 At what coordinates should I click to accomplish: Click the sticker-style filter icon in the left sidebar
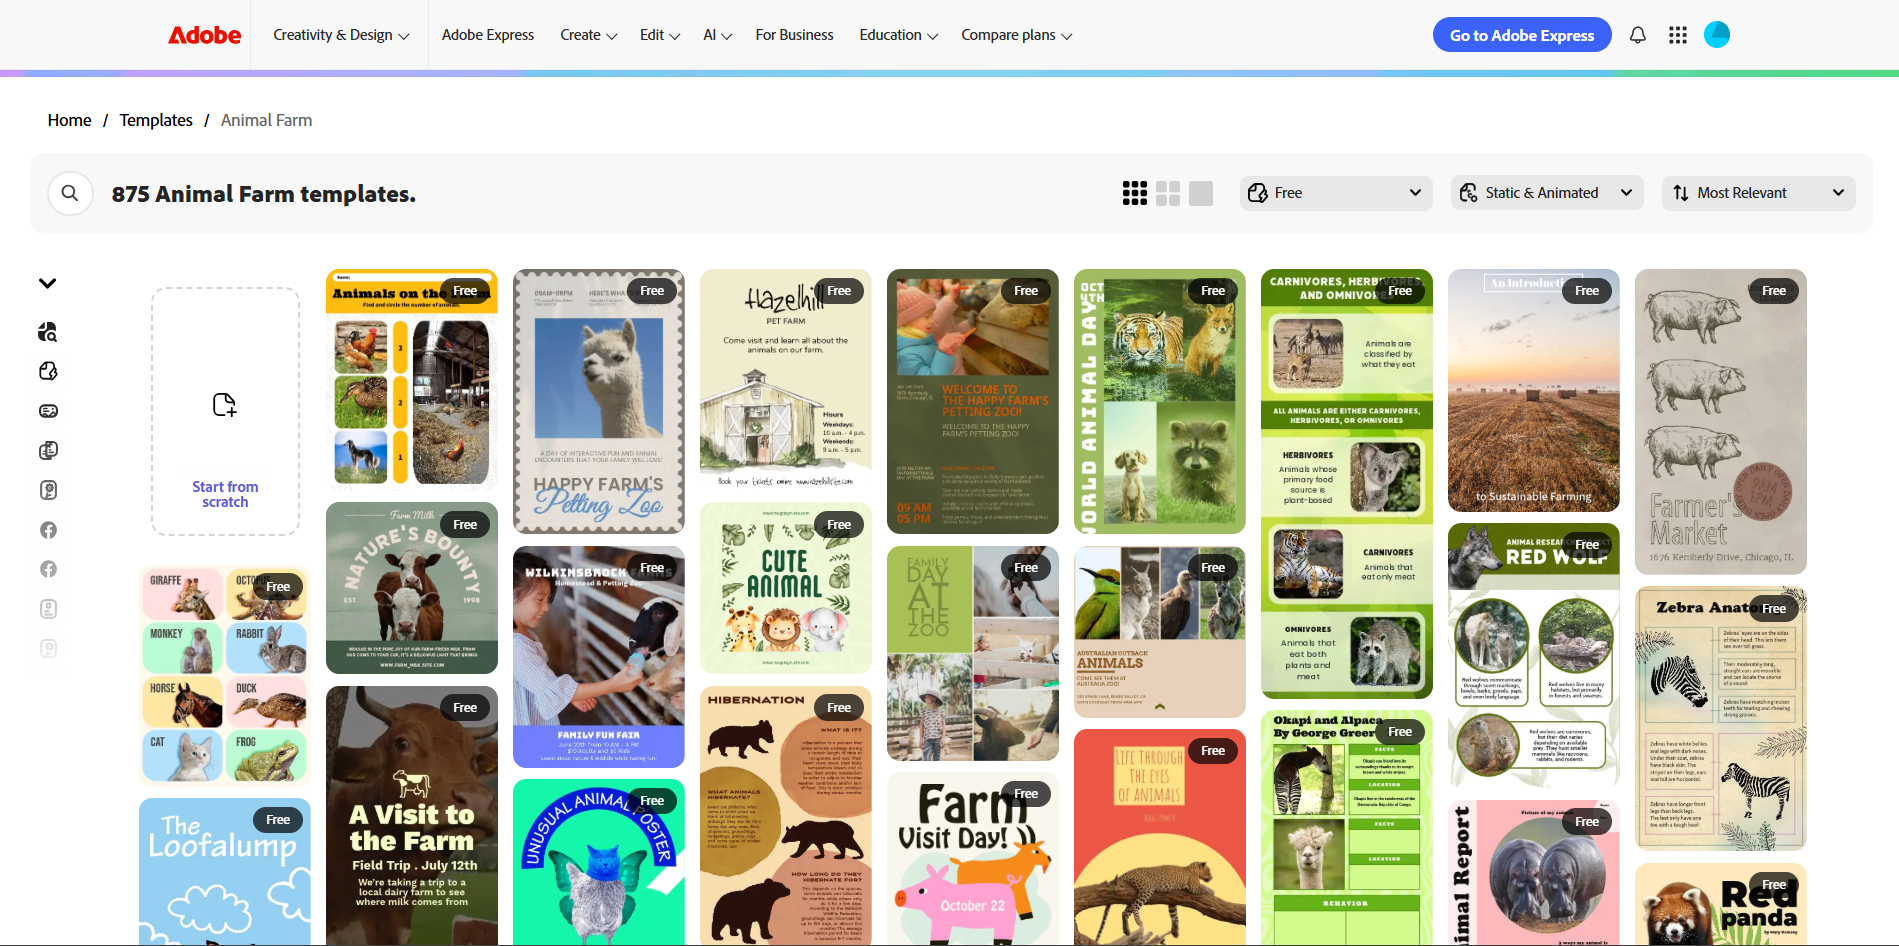click(x=48, y=371)
